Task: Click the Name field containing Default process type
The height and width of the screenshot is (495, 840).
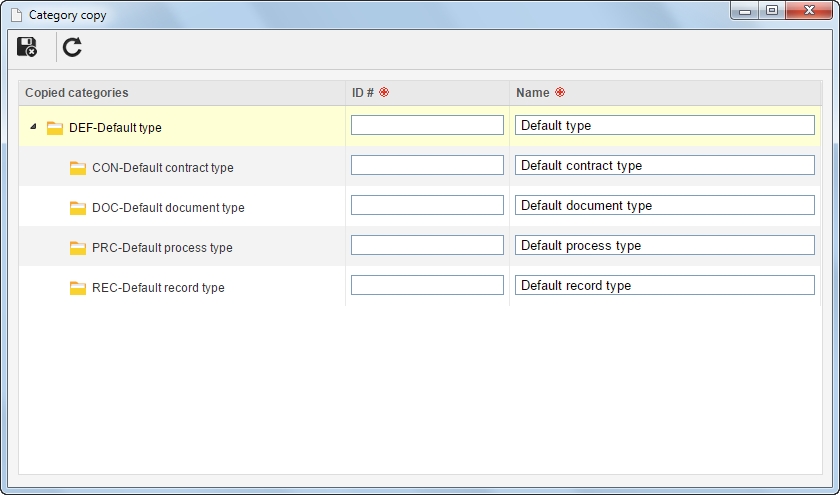Action: tap(665, 245)
